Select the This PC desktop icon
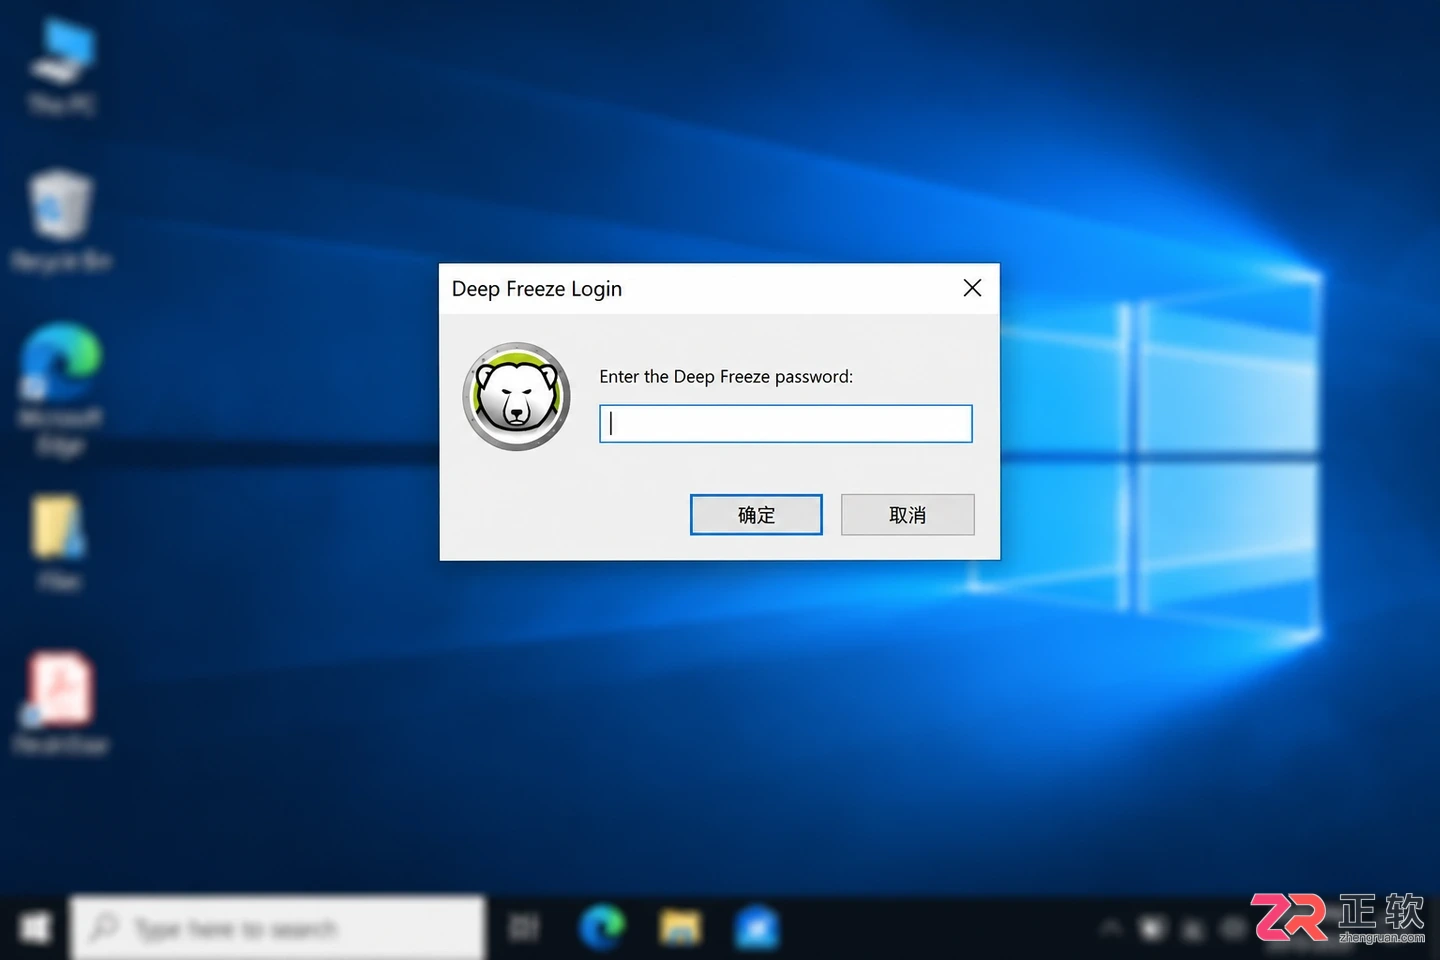1440x960 pixels. (62, 67)
